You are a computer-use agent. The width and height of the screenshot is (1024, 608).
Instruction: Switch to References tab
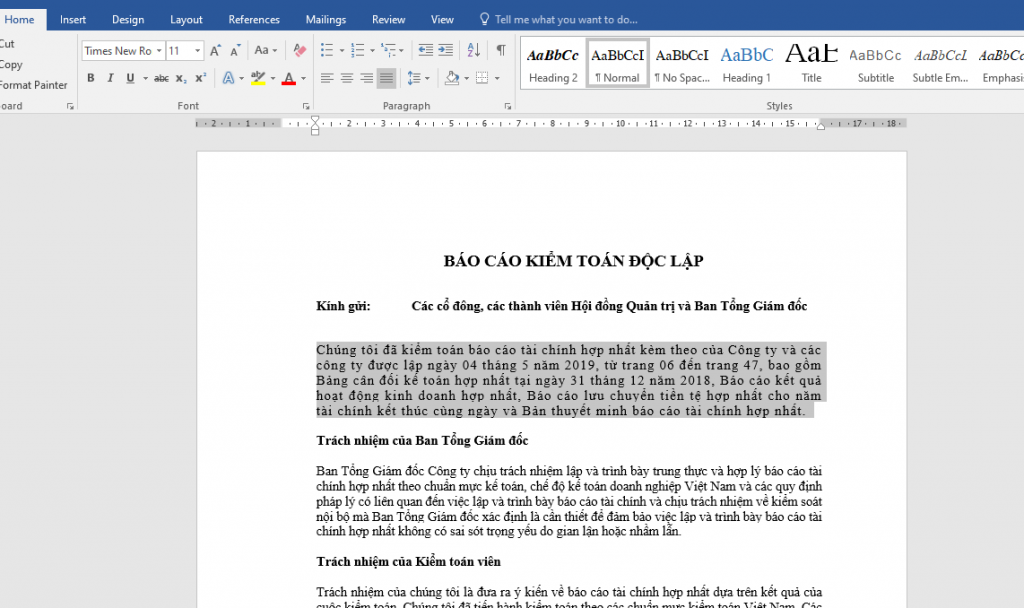254,20
